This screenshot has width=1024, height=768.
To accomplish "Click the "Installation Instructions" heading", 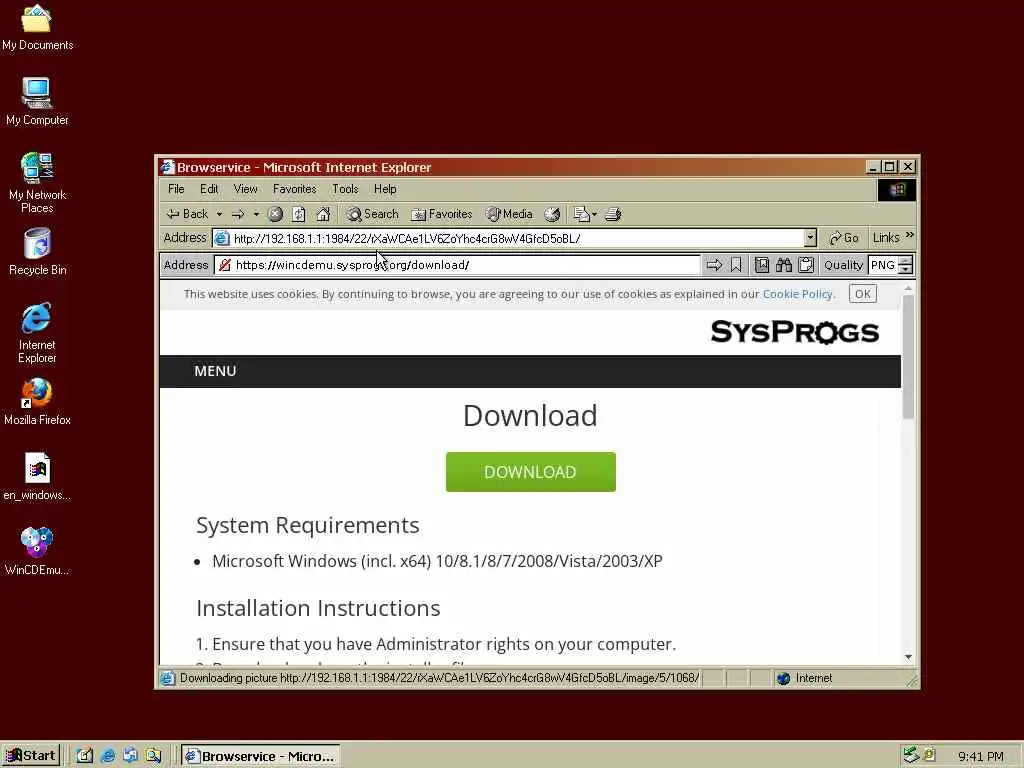I will (x=318, y=608).
